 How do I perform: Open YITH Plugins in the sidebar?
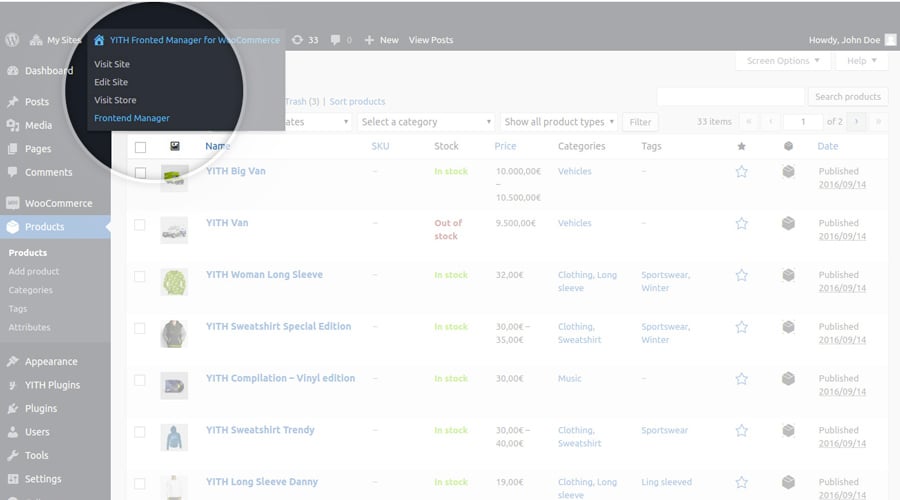click(43, 385)
